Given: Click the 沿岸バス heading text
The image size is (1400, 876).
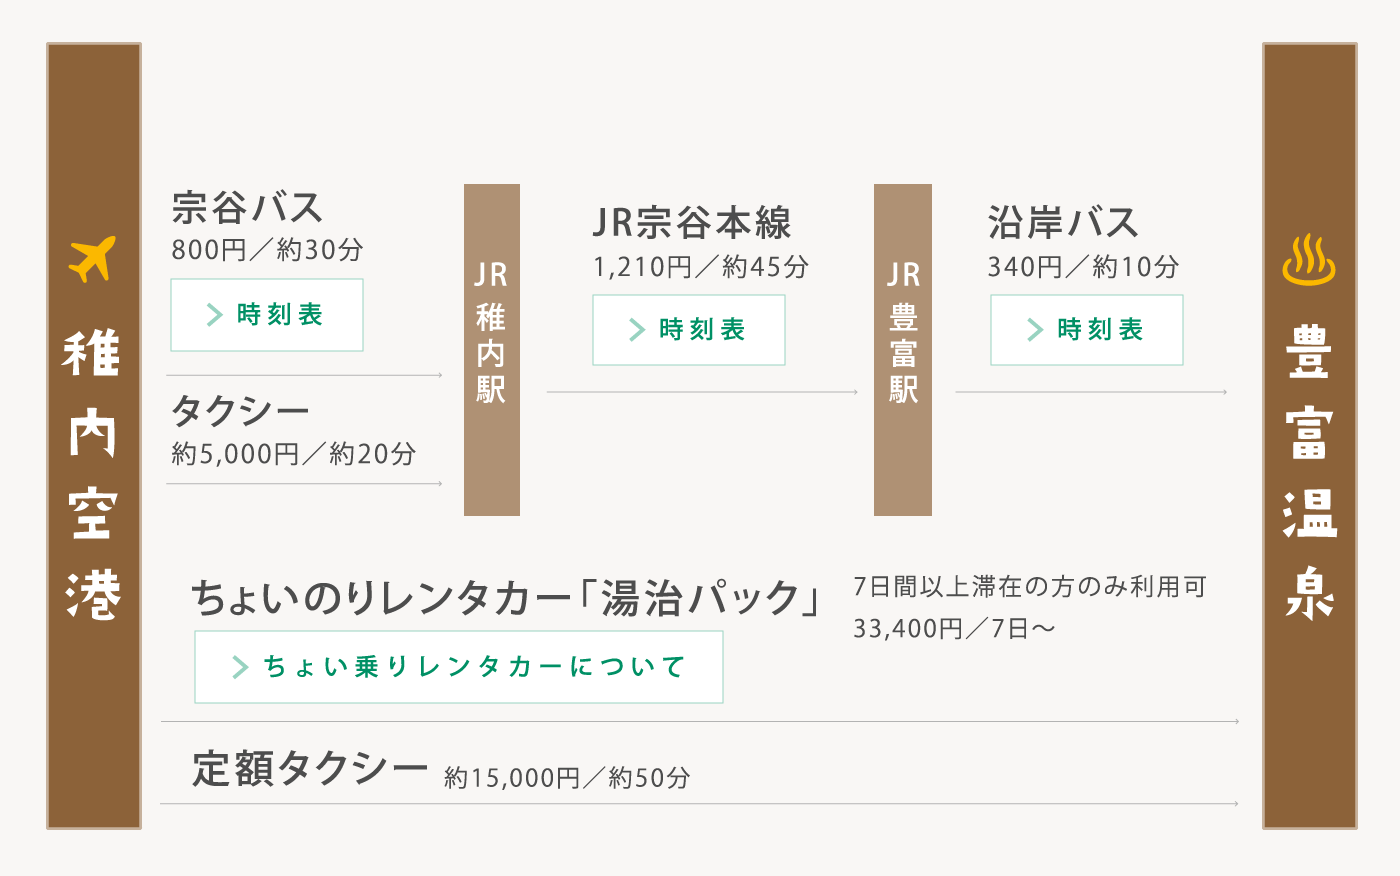Looking at the screenshot, I should coord(1063,223).
